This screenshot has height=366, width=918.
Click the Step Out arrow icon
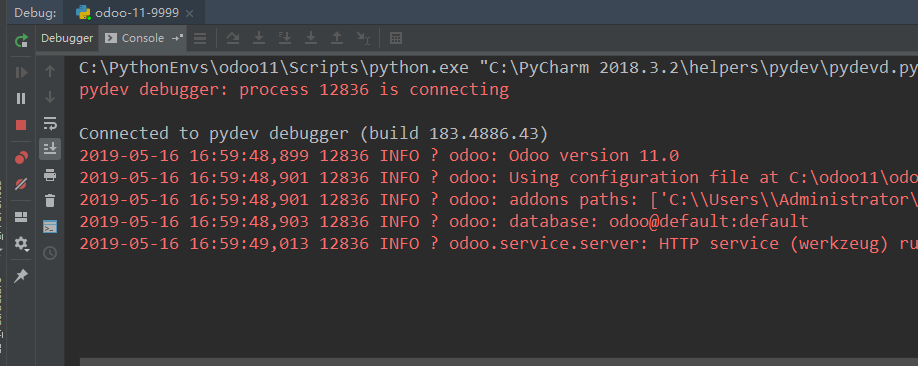[x=337, y=38]
